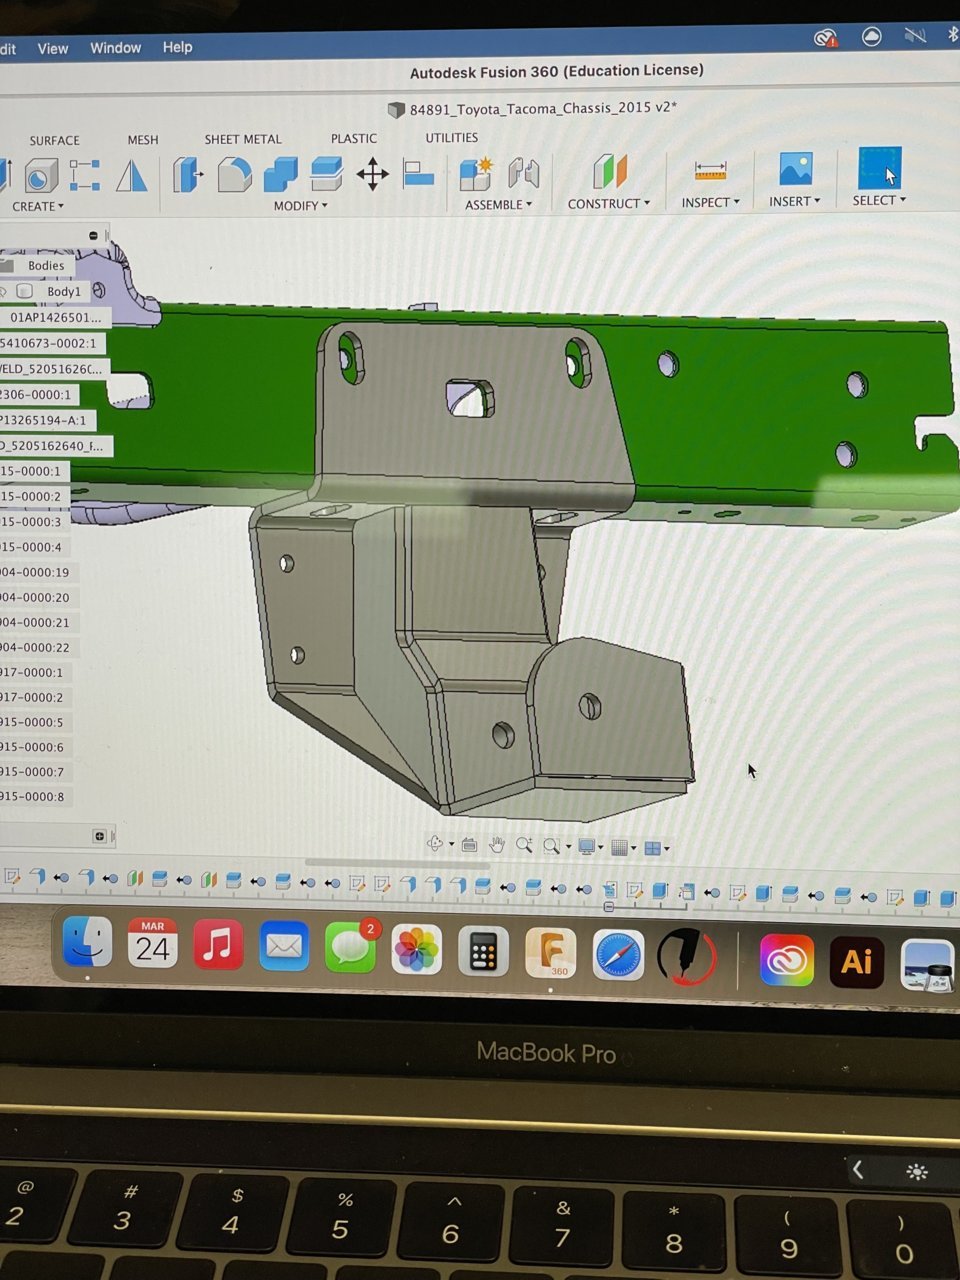Click the Viewports layout icon
The image size is (960, 1280).
coord(653,848)
